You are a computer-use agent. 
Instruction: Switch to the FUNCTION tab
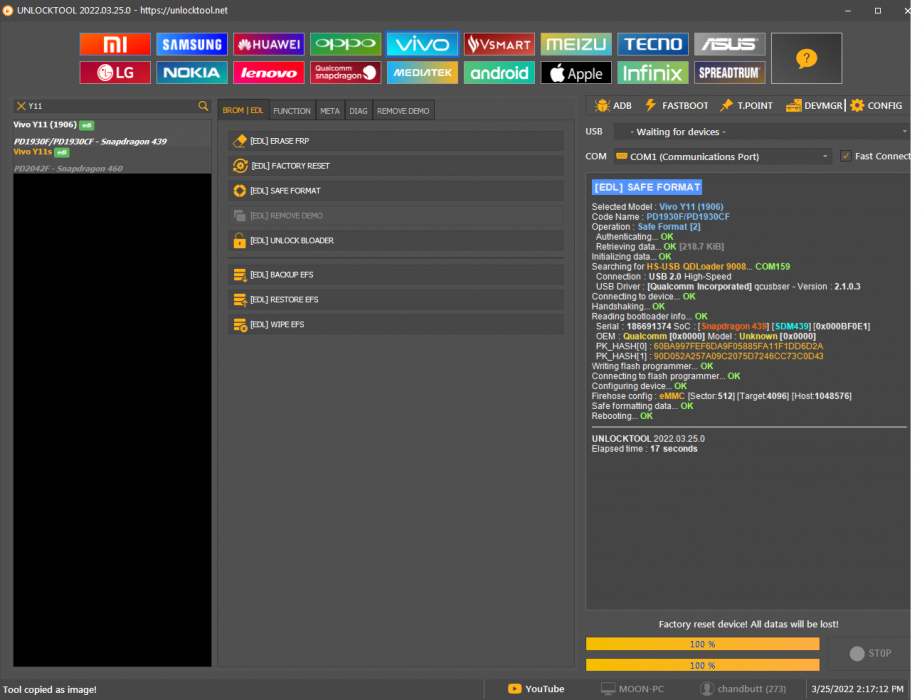point(292,111)
